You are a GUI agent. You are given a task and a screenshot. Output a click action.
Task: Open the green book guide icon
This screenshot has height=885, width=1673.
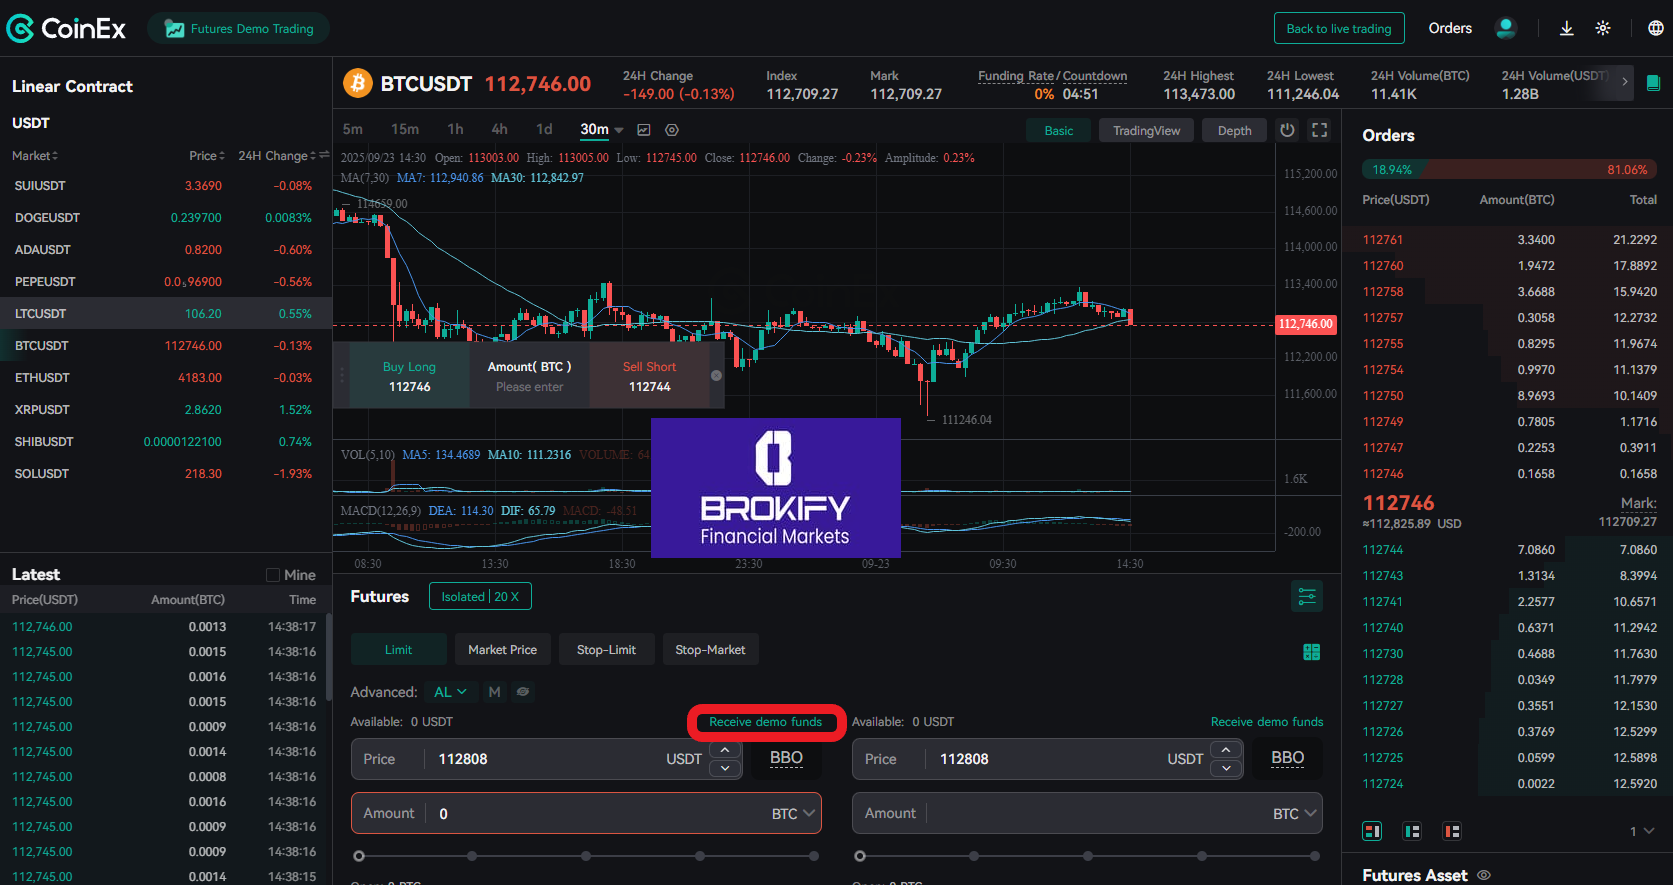point(1653,83)
